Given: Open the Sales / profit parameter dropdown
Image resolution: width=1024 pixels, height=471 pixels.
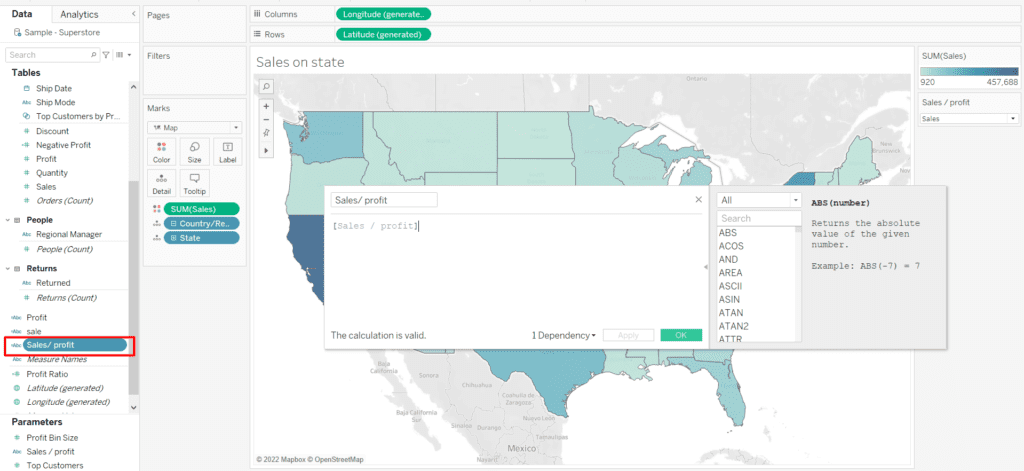Looking at the screenshot, I should (969, 119).
